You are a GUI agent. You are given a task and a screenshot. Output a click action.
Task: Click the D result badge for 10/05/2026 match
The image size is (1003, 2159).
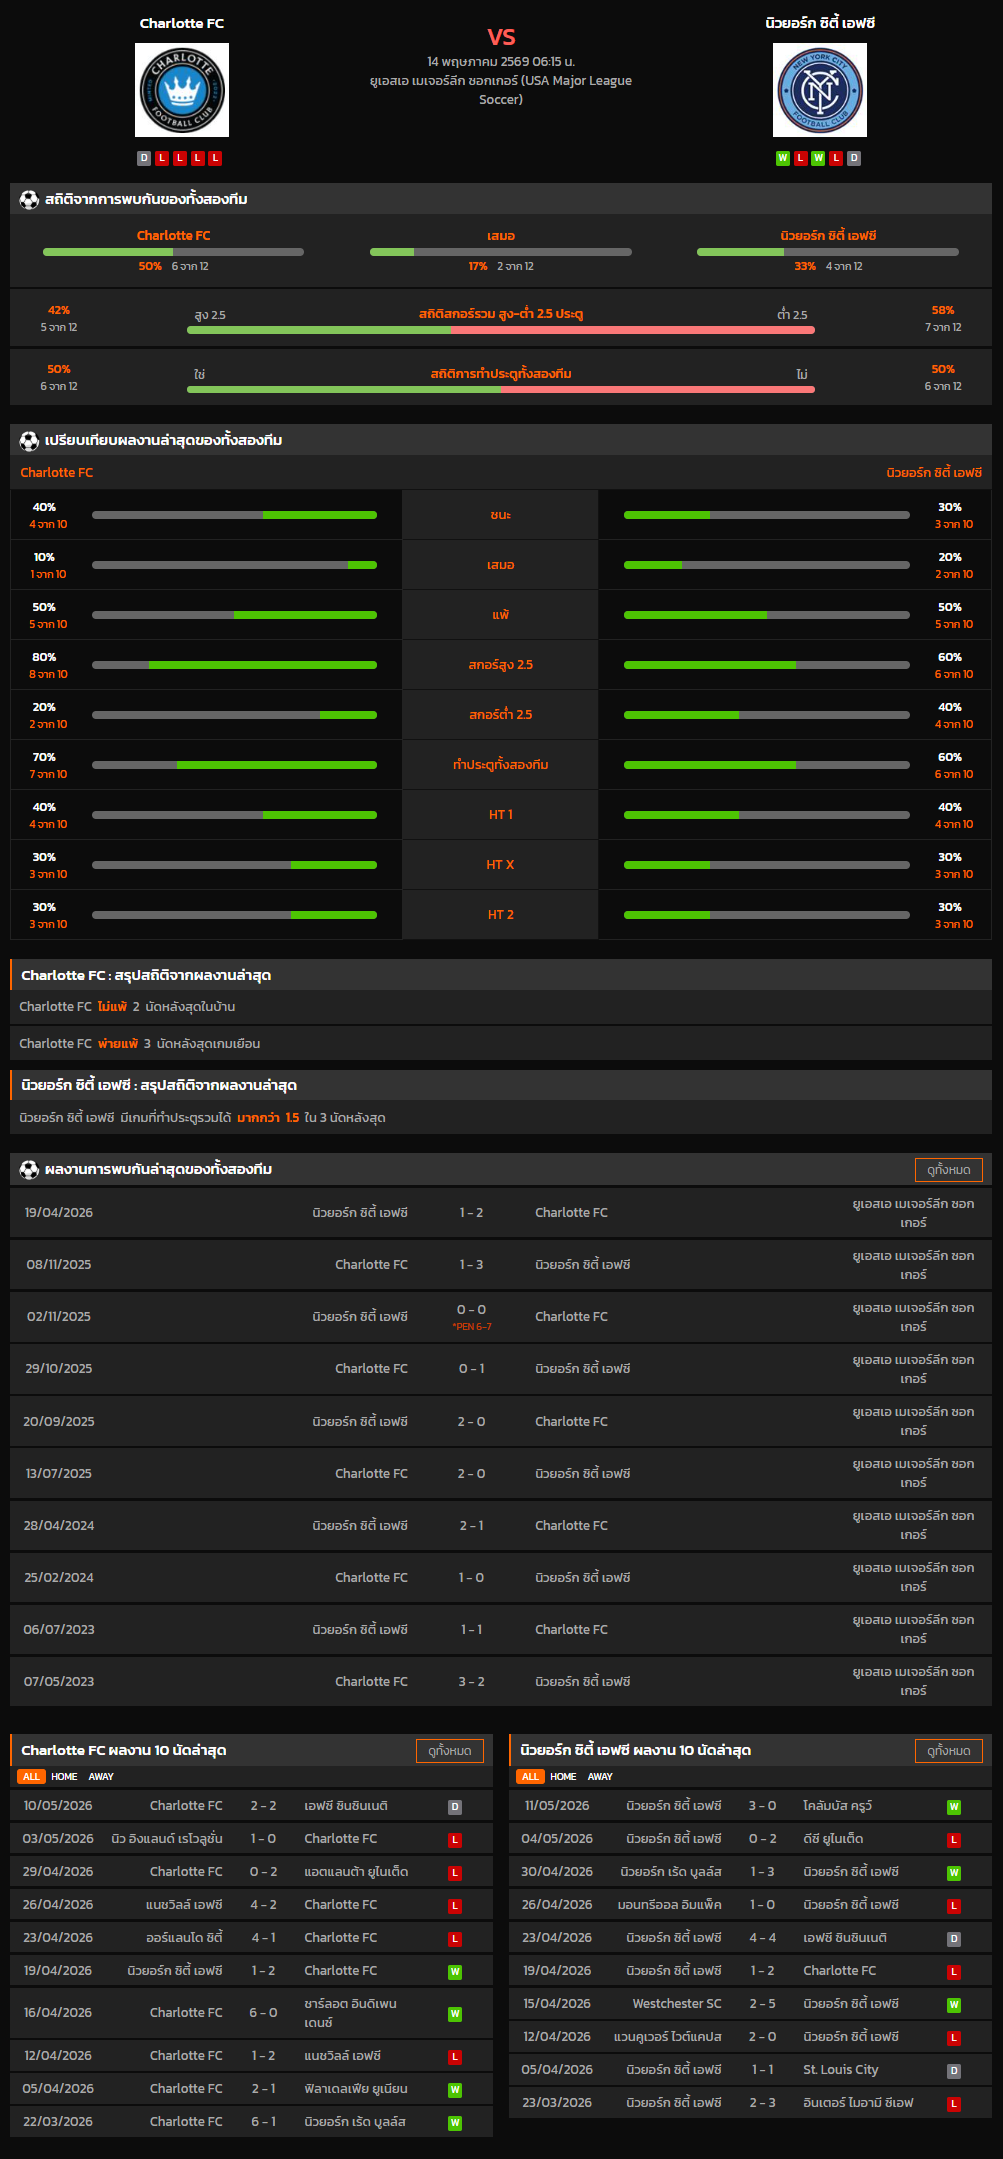pos(455,1807)
